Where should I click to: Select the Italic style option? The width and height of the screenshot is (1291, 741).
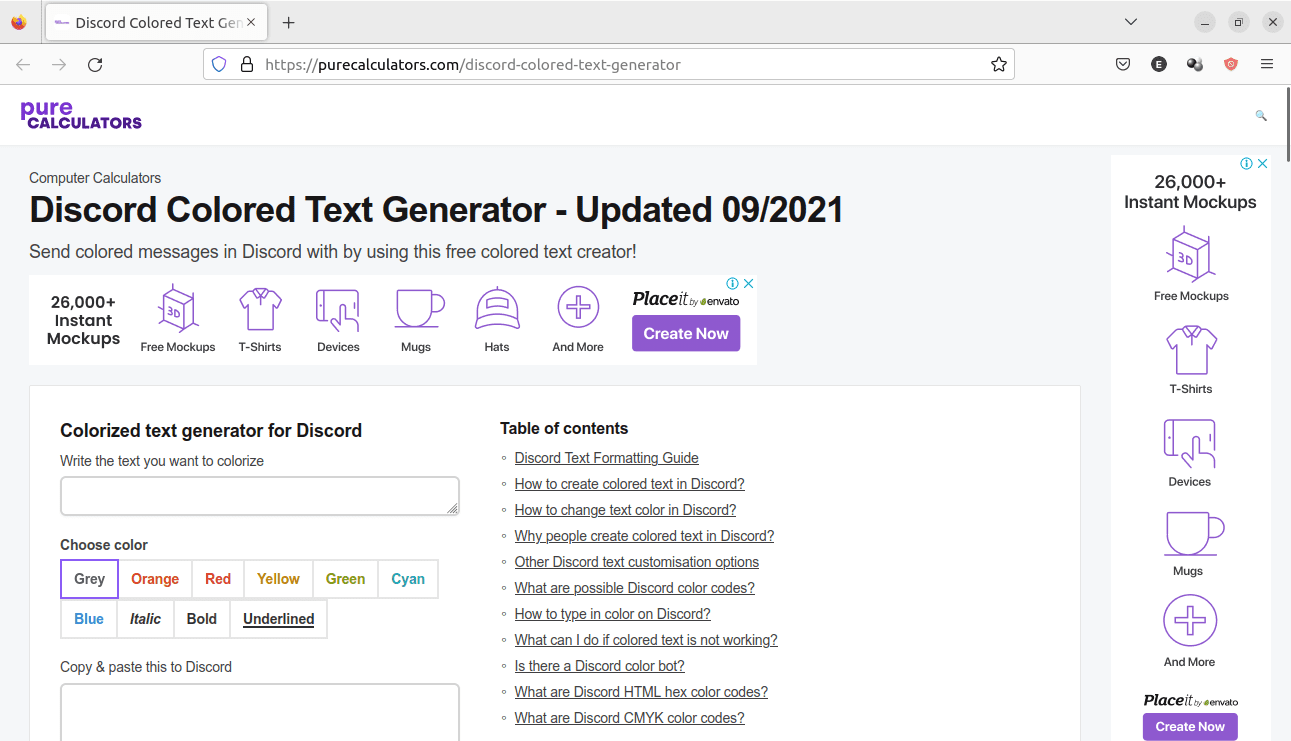coord(146,619)
